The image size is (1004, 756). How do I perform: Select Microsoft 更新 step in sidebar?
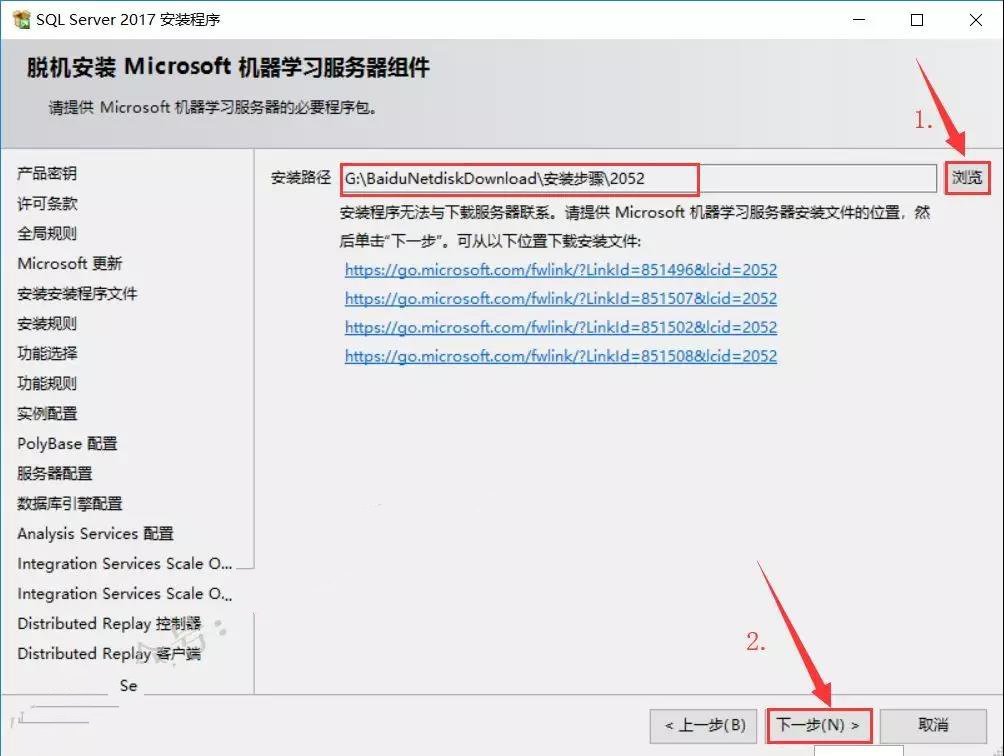[69, 264]
